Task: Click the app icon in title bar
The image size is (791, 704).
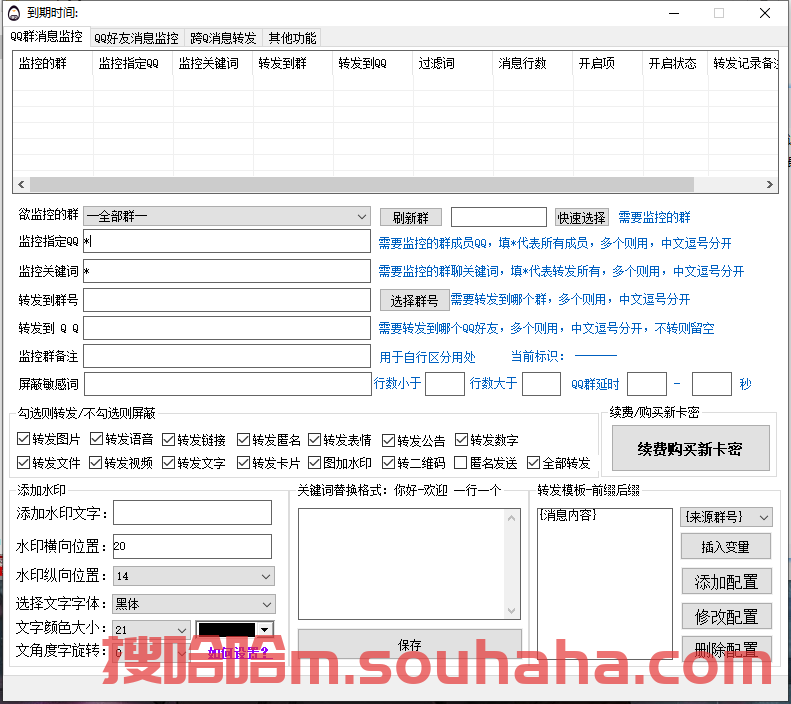Action: click(x=12, y=13)
